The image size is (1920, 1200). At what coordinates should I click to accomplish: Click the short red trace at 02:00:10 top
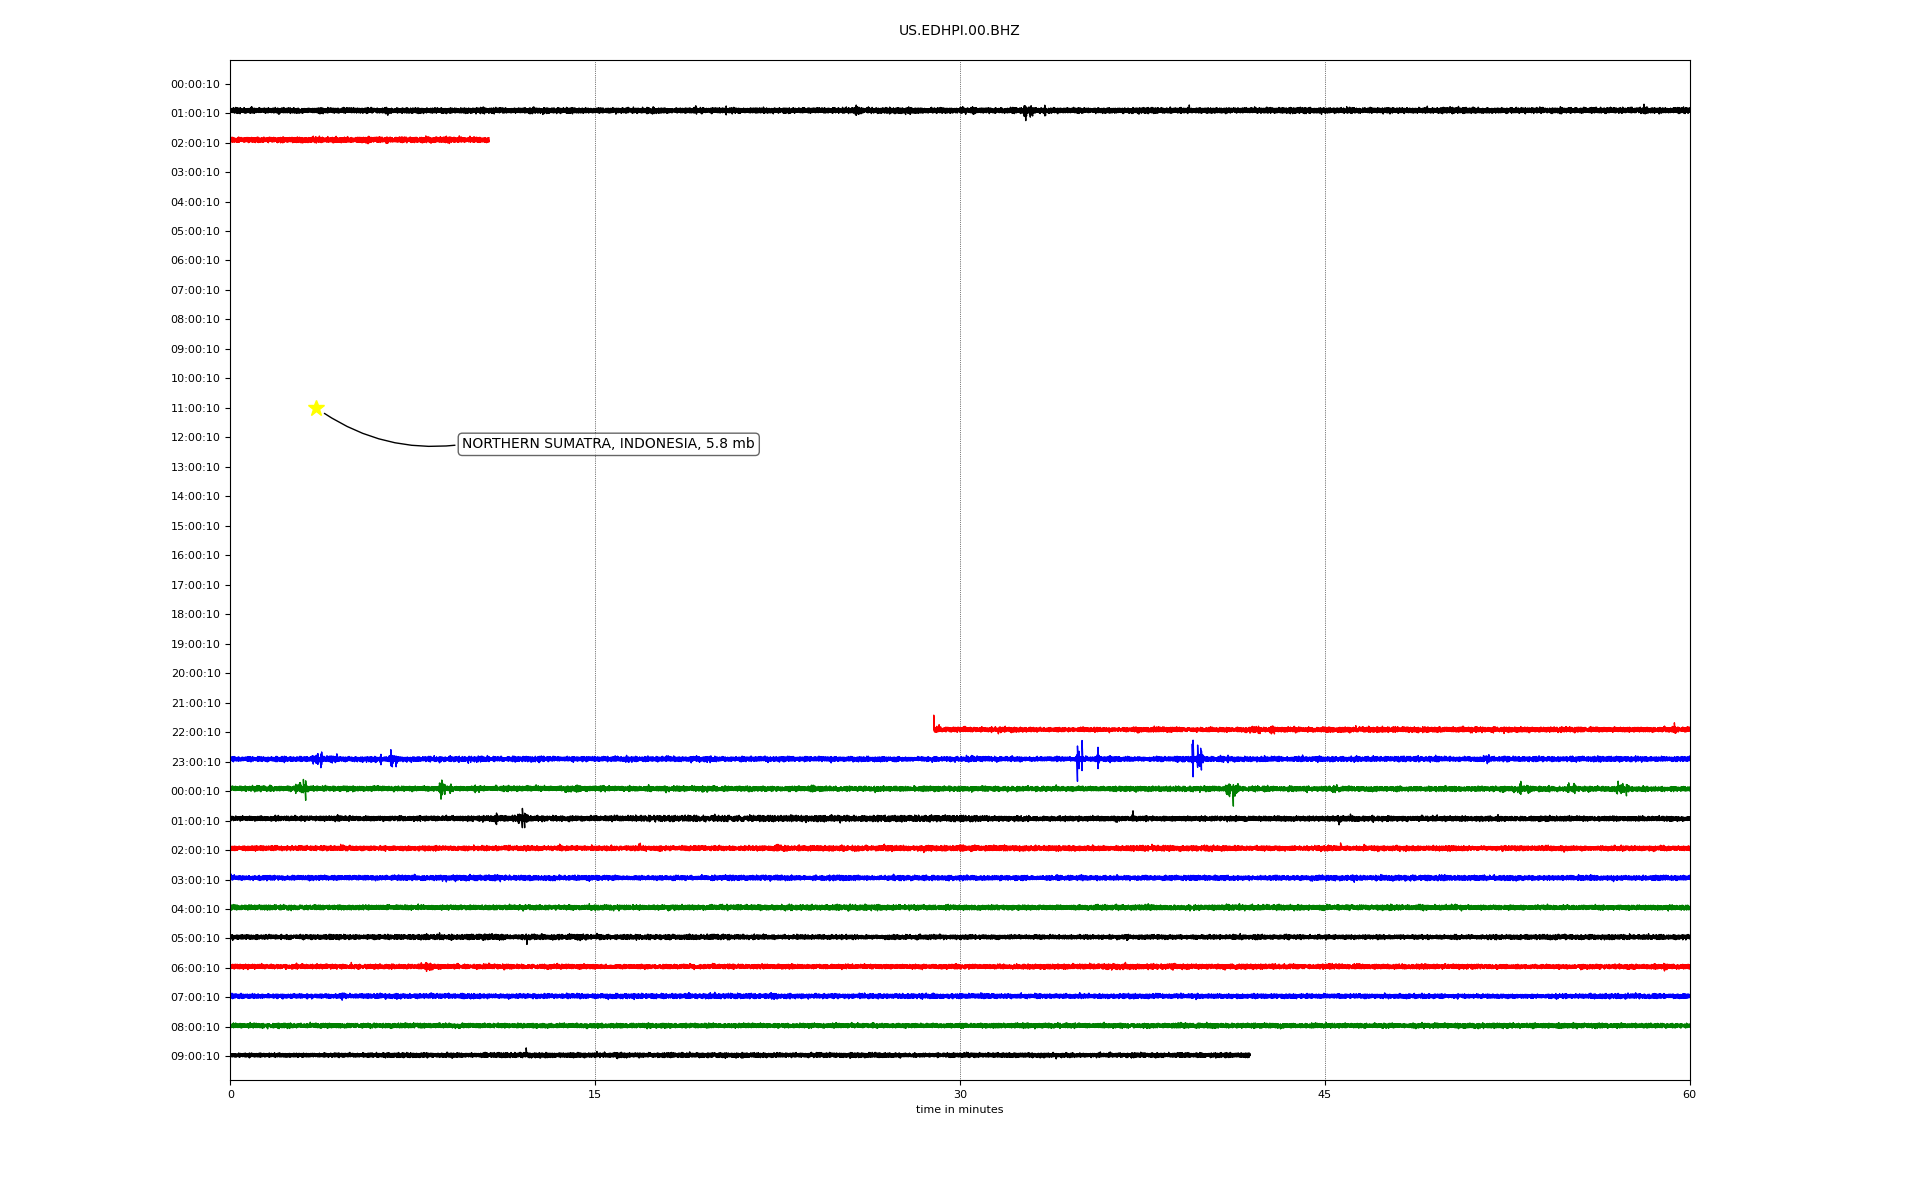pyautogui.click(x=360, y=140)
